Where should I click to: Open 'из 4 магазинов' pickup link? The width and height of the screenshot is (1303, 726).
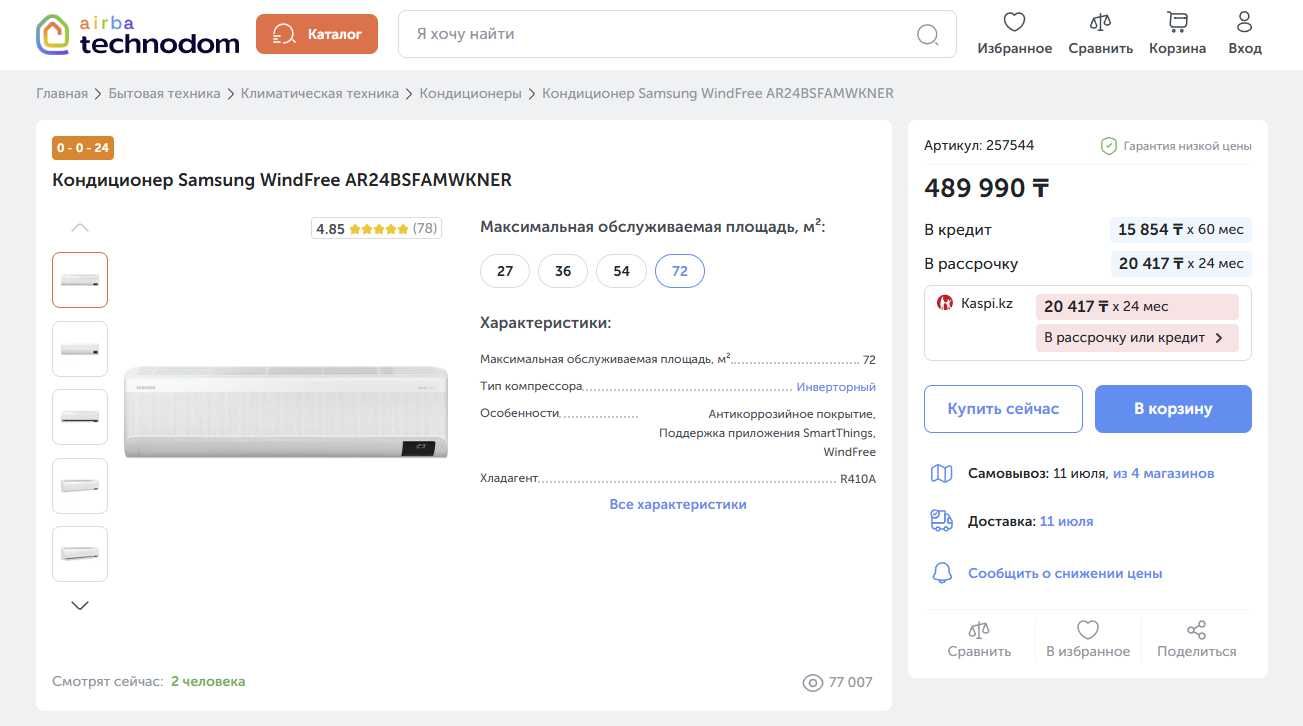coord(1164,473)
